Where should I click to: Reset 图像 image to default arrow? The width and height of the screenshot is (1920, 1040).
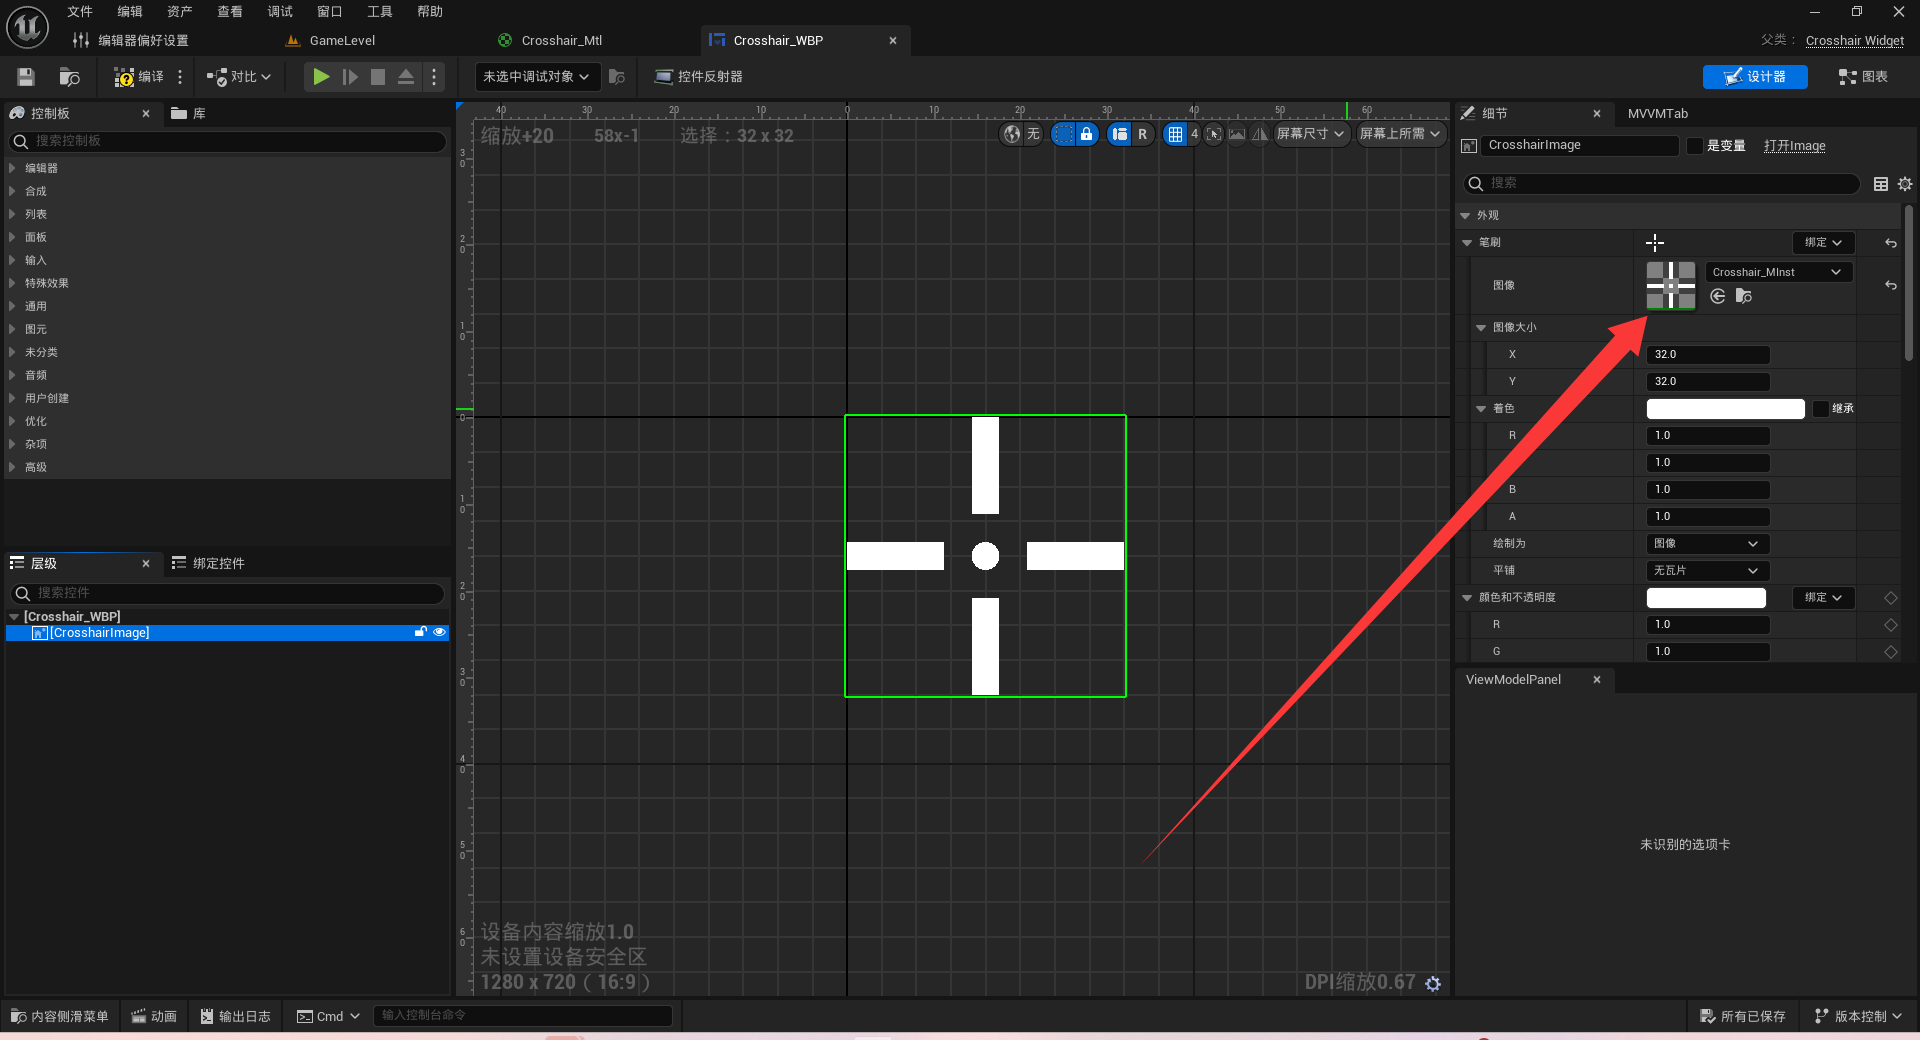click(x=1890, y=285)
